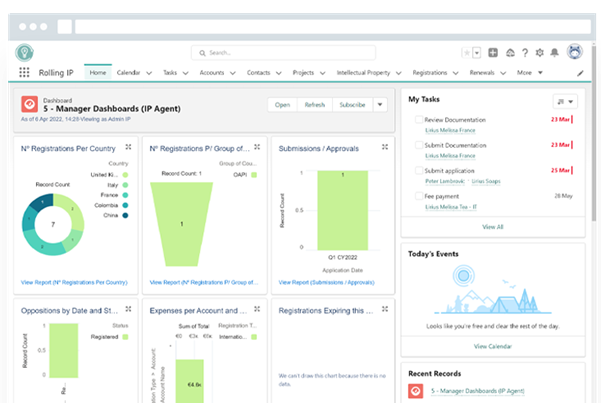Expand the N° Registrations P/ Group chart
Screen dimensions: 601x403
[257, 147]
